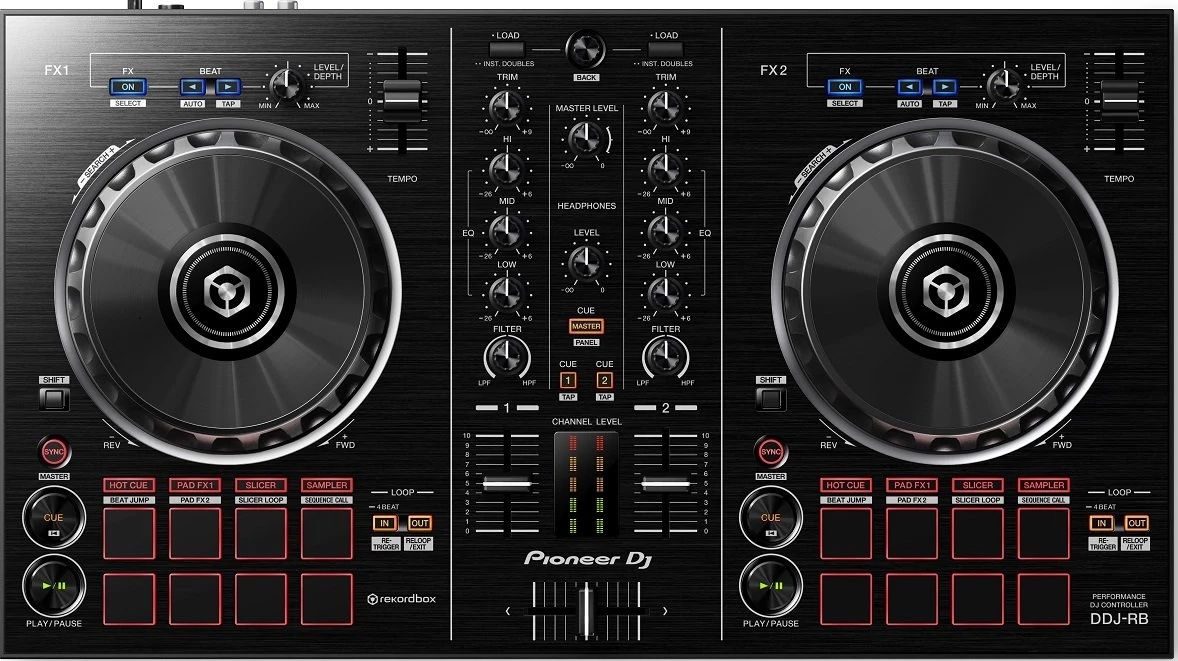Image resolution: width=1178 pixels, height=661 pixels.
Task: Click the channel 2 FILTER knob
Action: (x=666, y=357)
